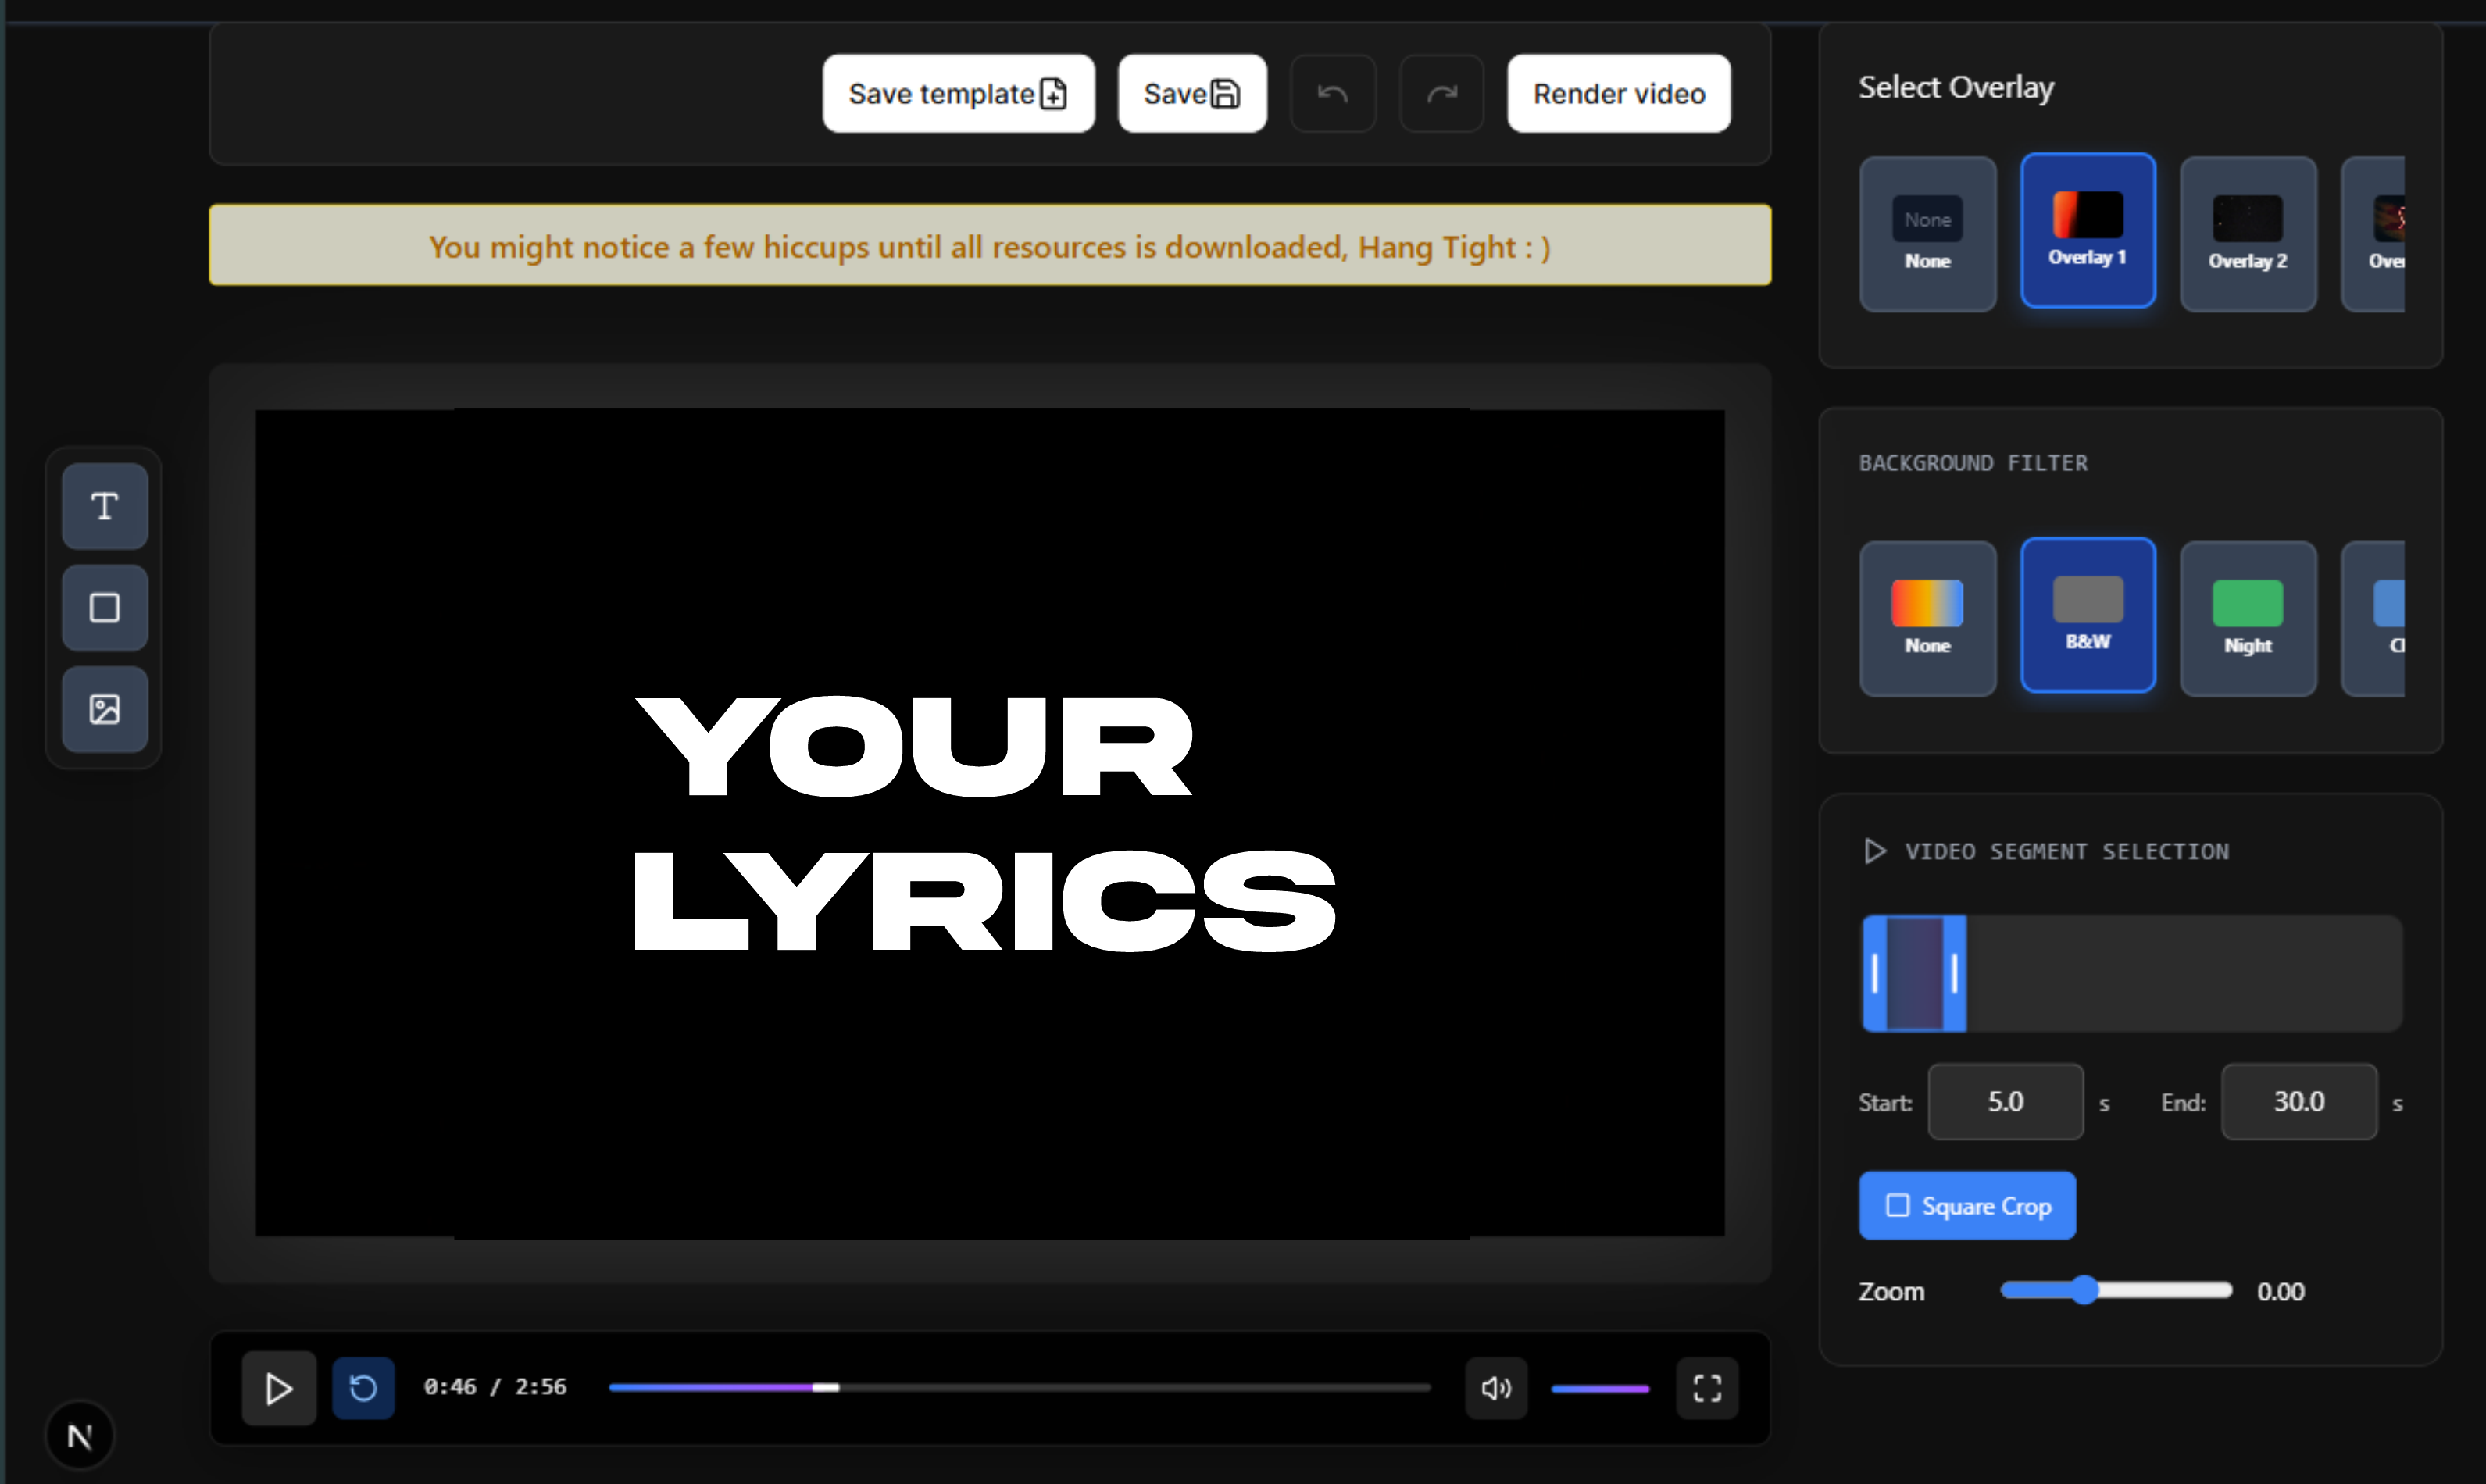This screenshot has width=2486, height=1484.
Task: Click the undo arrow button
Action: 1332,94
